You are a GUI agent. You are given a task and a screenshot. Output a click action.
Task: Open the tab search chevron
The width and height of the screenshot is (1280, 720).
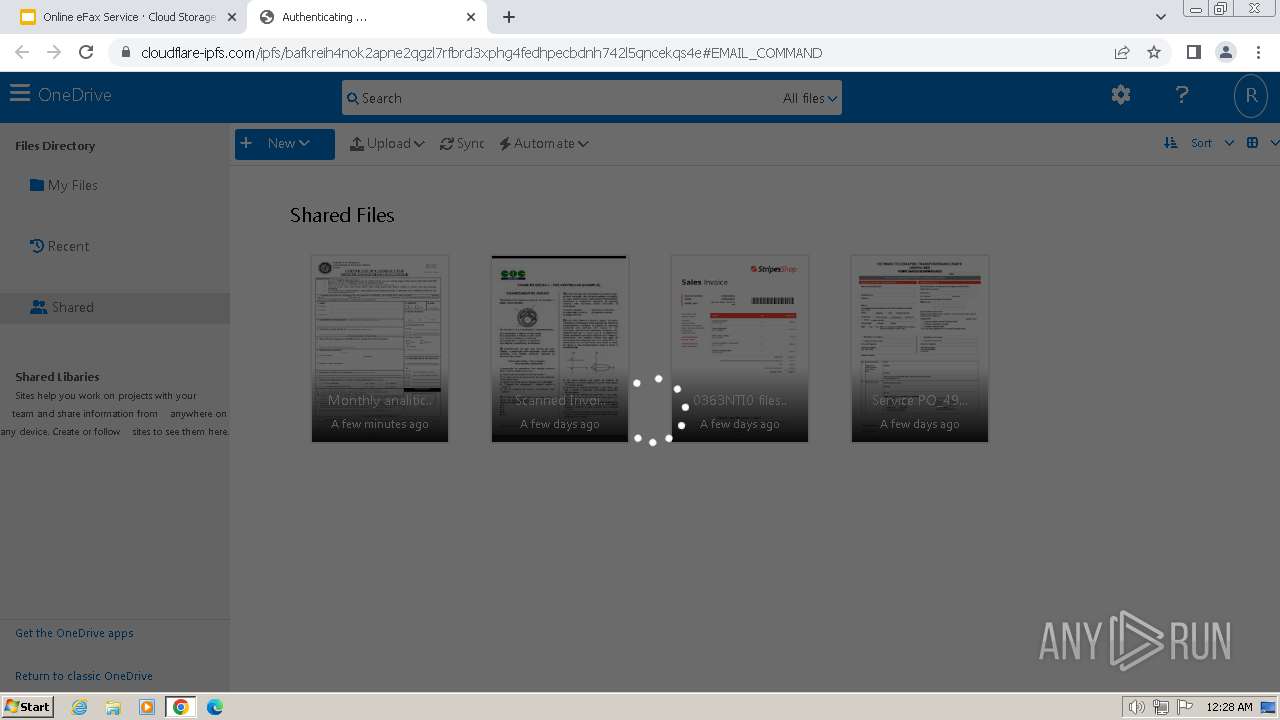1160,17
